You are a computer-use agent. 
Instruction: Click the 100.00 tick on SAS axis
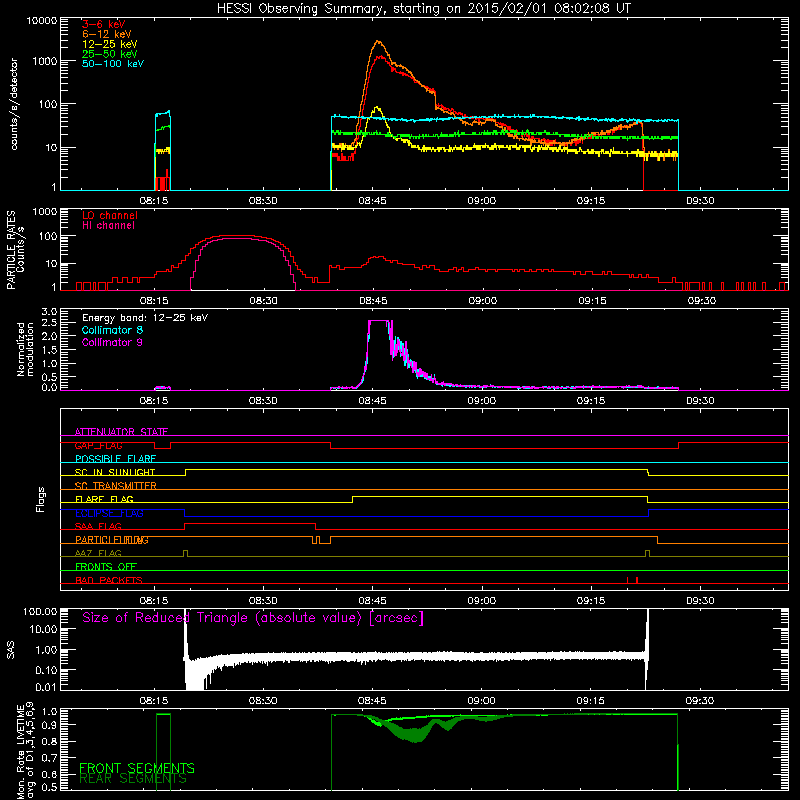click(x=41, y=612)
